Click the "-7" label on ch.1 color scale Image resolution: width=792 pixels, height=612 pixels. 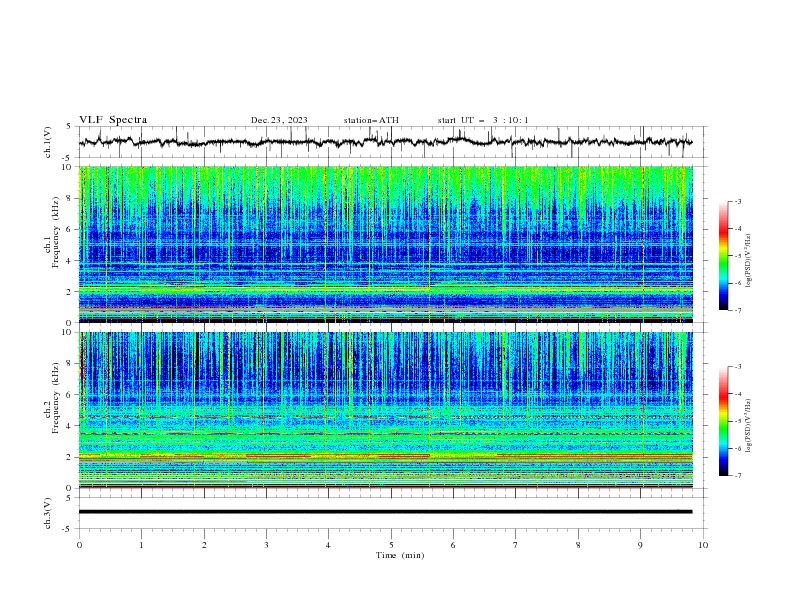point(737,310)
